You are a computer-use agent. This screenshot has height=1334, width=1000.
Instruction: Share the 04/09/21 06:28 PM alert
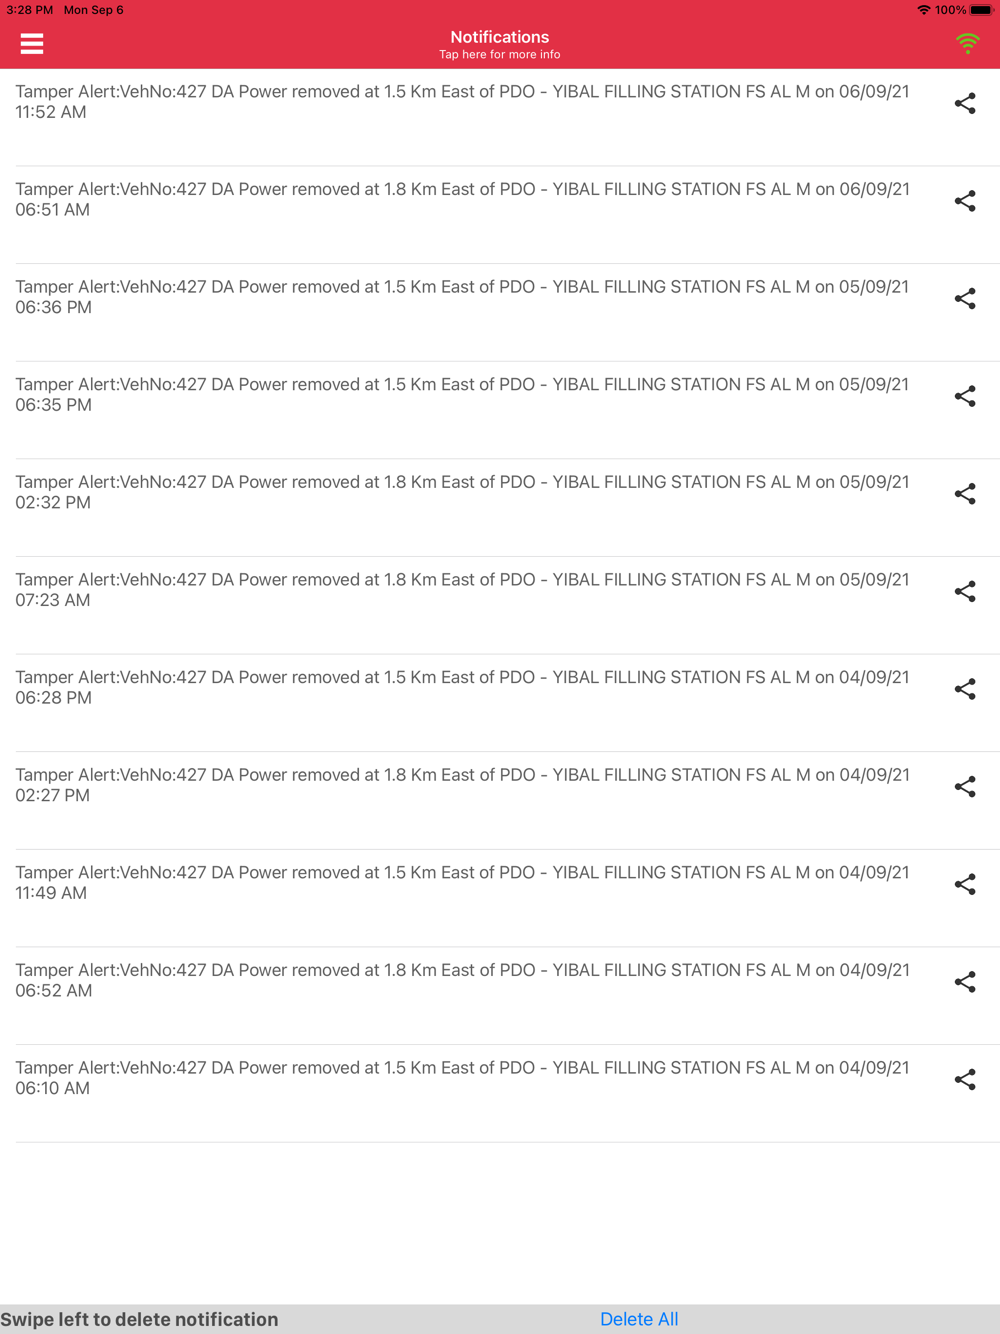pyautogui.click(x=965, y=689)
